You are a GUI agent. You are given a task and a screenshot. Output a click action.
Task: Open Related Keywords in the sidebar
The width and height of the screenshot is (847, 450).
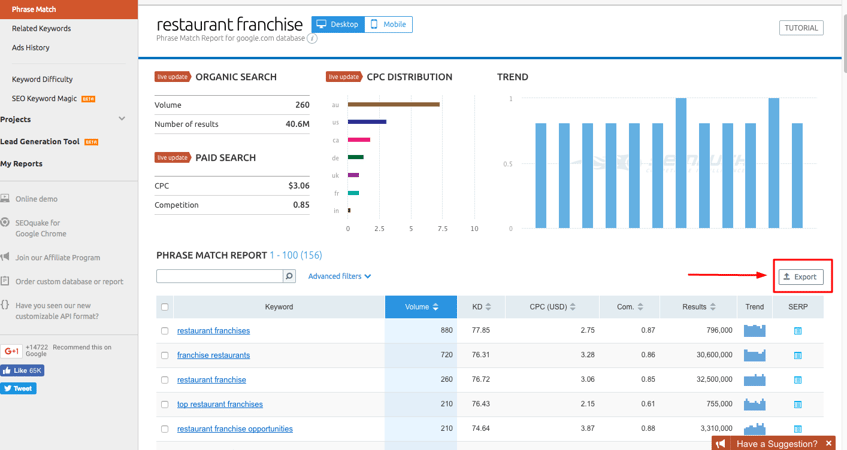click(x=41, y=29)
